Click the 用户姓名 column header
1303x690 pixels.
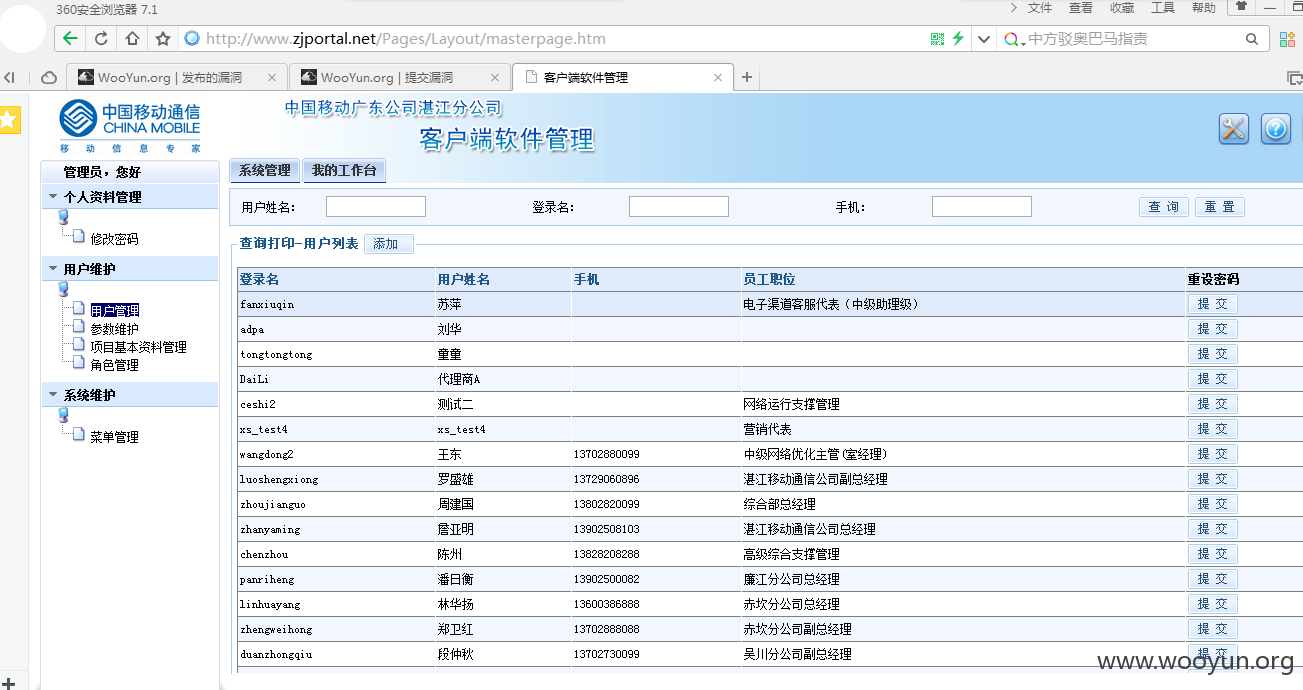(503, 279)
